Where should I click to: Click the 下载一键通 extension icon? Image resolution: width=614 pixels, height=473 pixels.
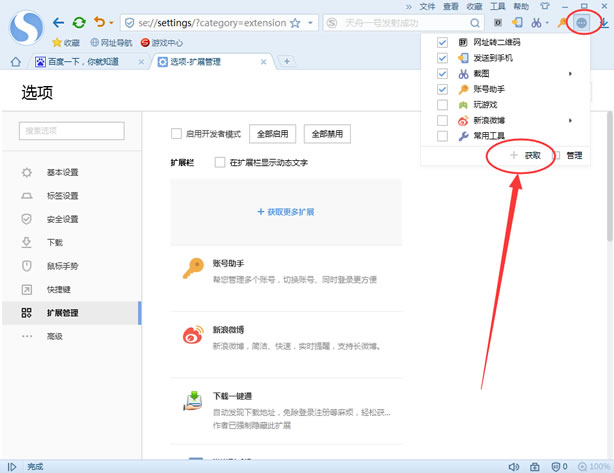coord(193,401)
